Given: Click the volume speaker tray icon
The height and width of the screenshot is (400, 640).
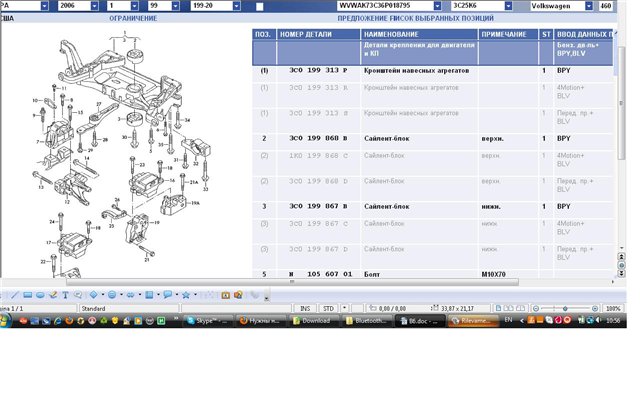Looking at the screenshot, I should pos(598,320).
